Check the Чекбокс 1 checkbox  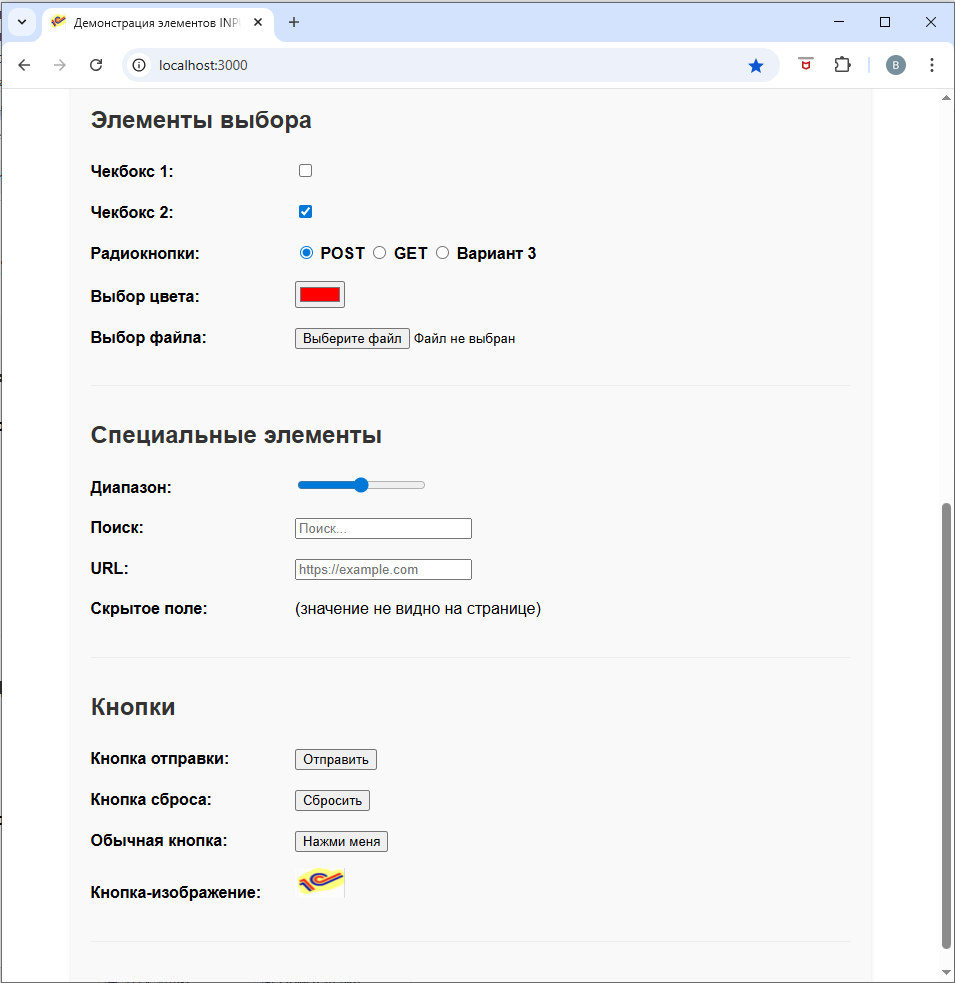pyautogui.click(x=305, y=171)
